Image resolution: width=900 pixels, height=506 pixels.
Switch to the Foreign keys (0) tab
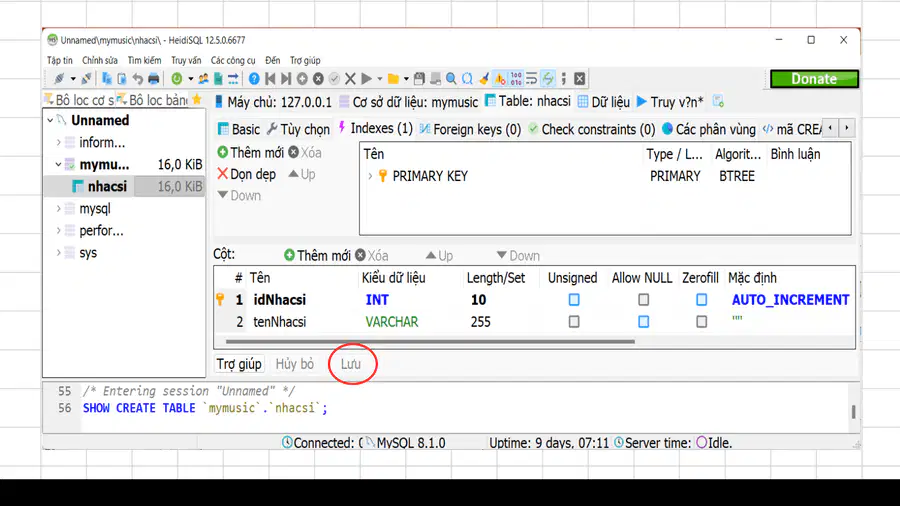[470, 129]
